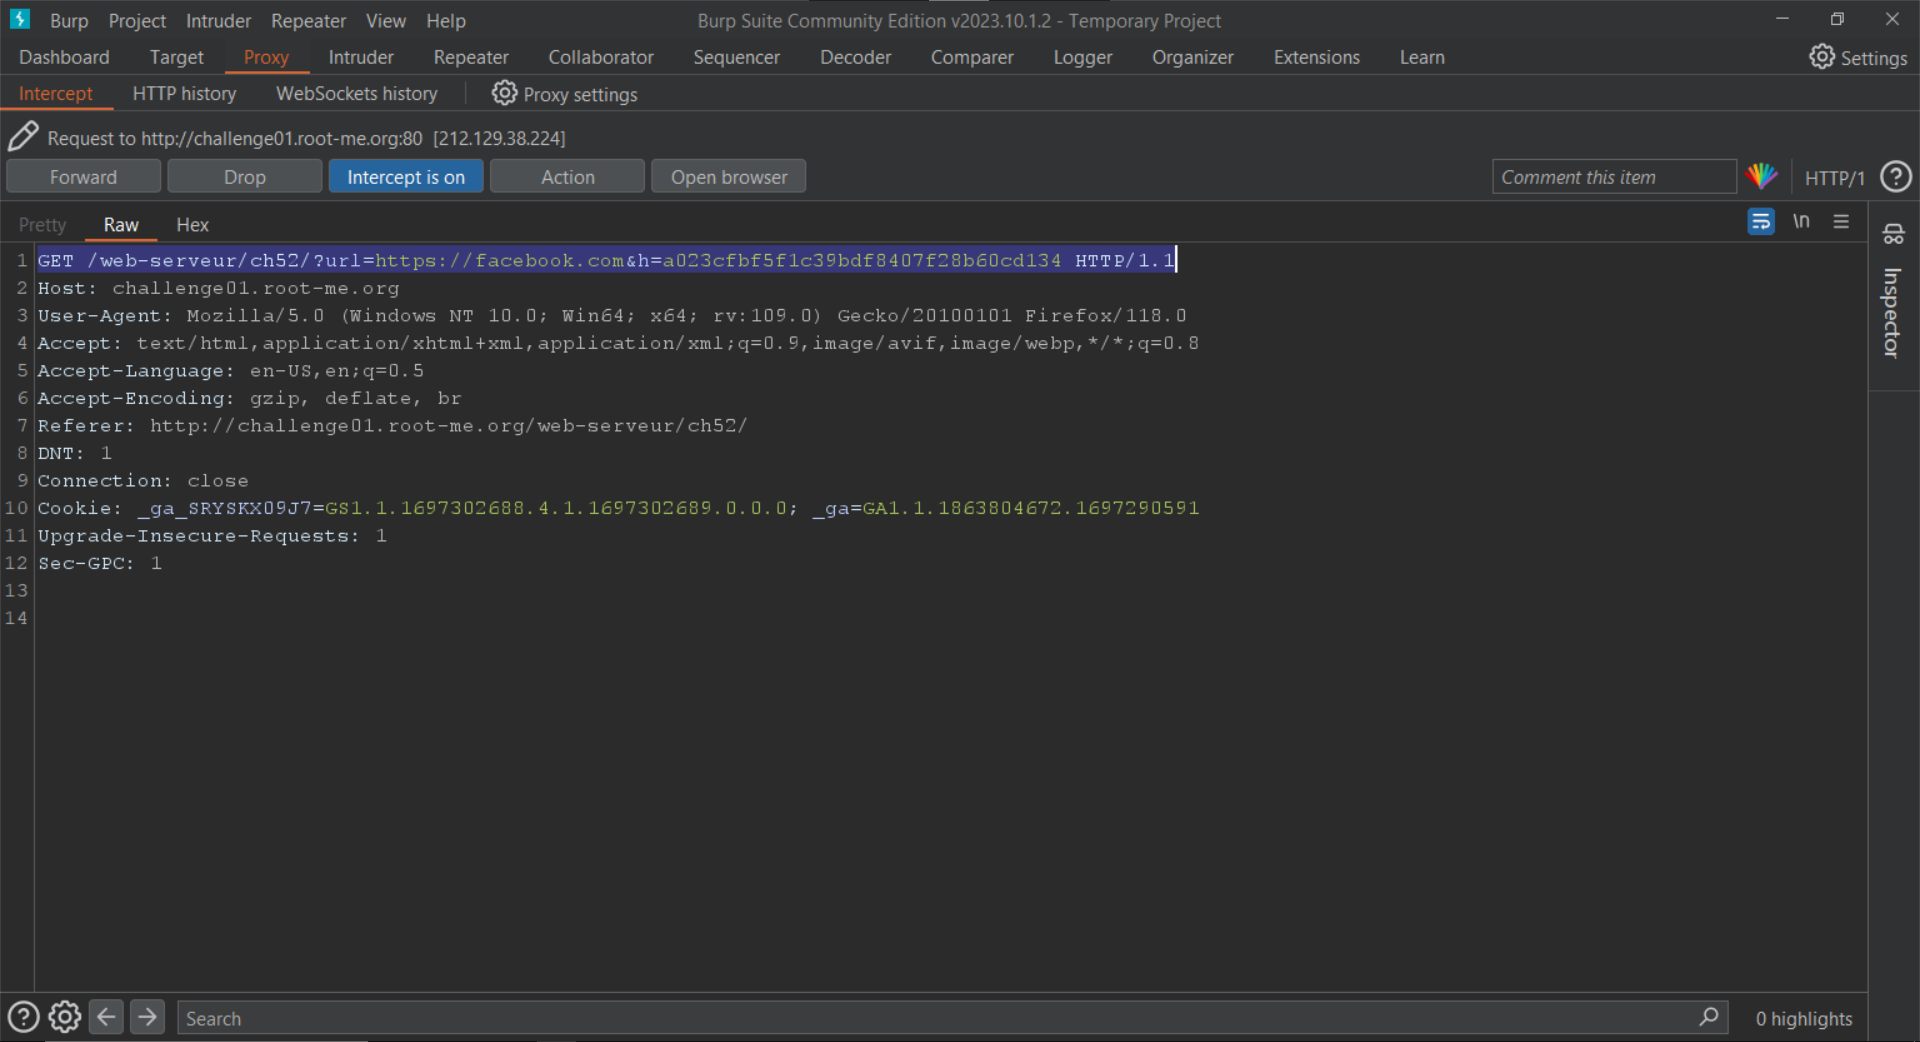1920x1042 pixels.
Task: Open the Decoder tab
Action: click(x=856, y=57)
